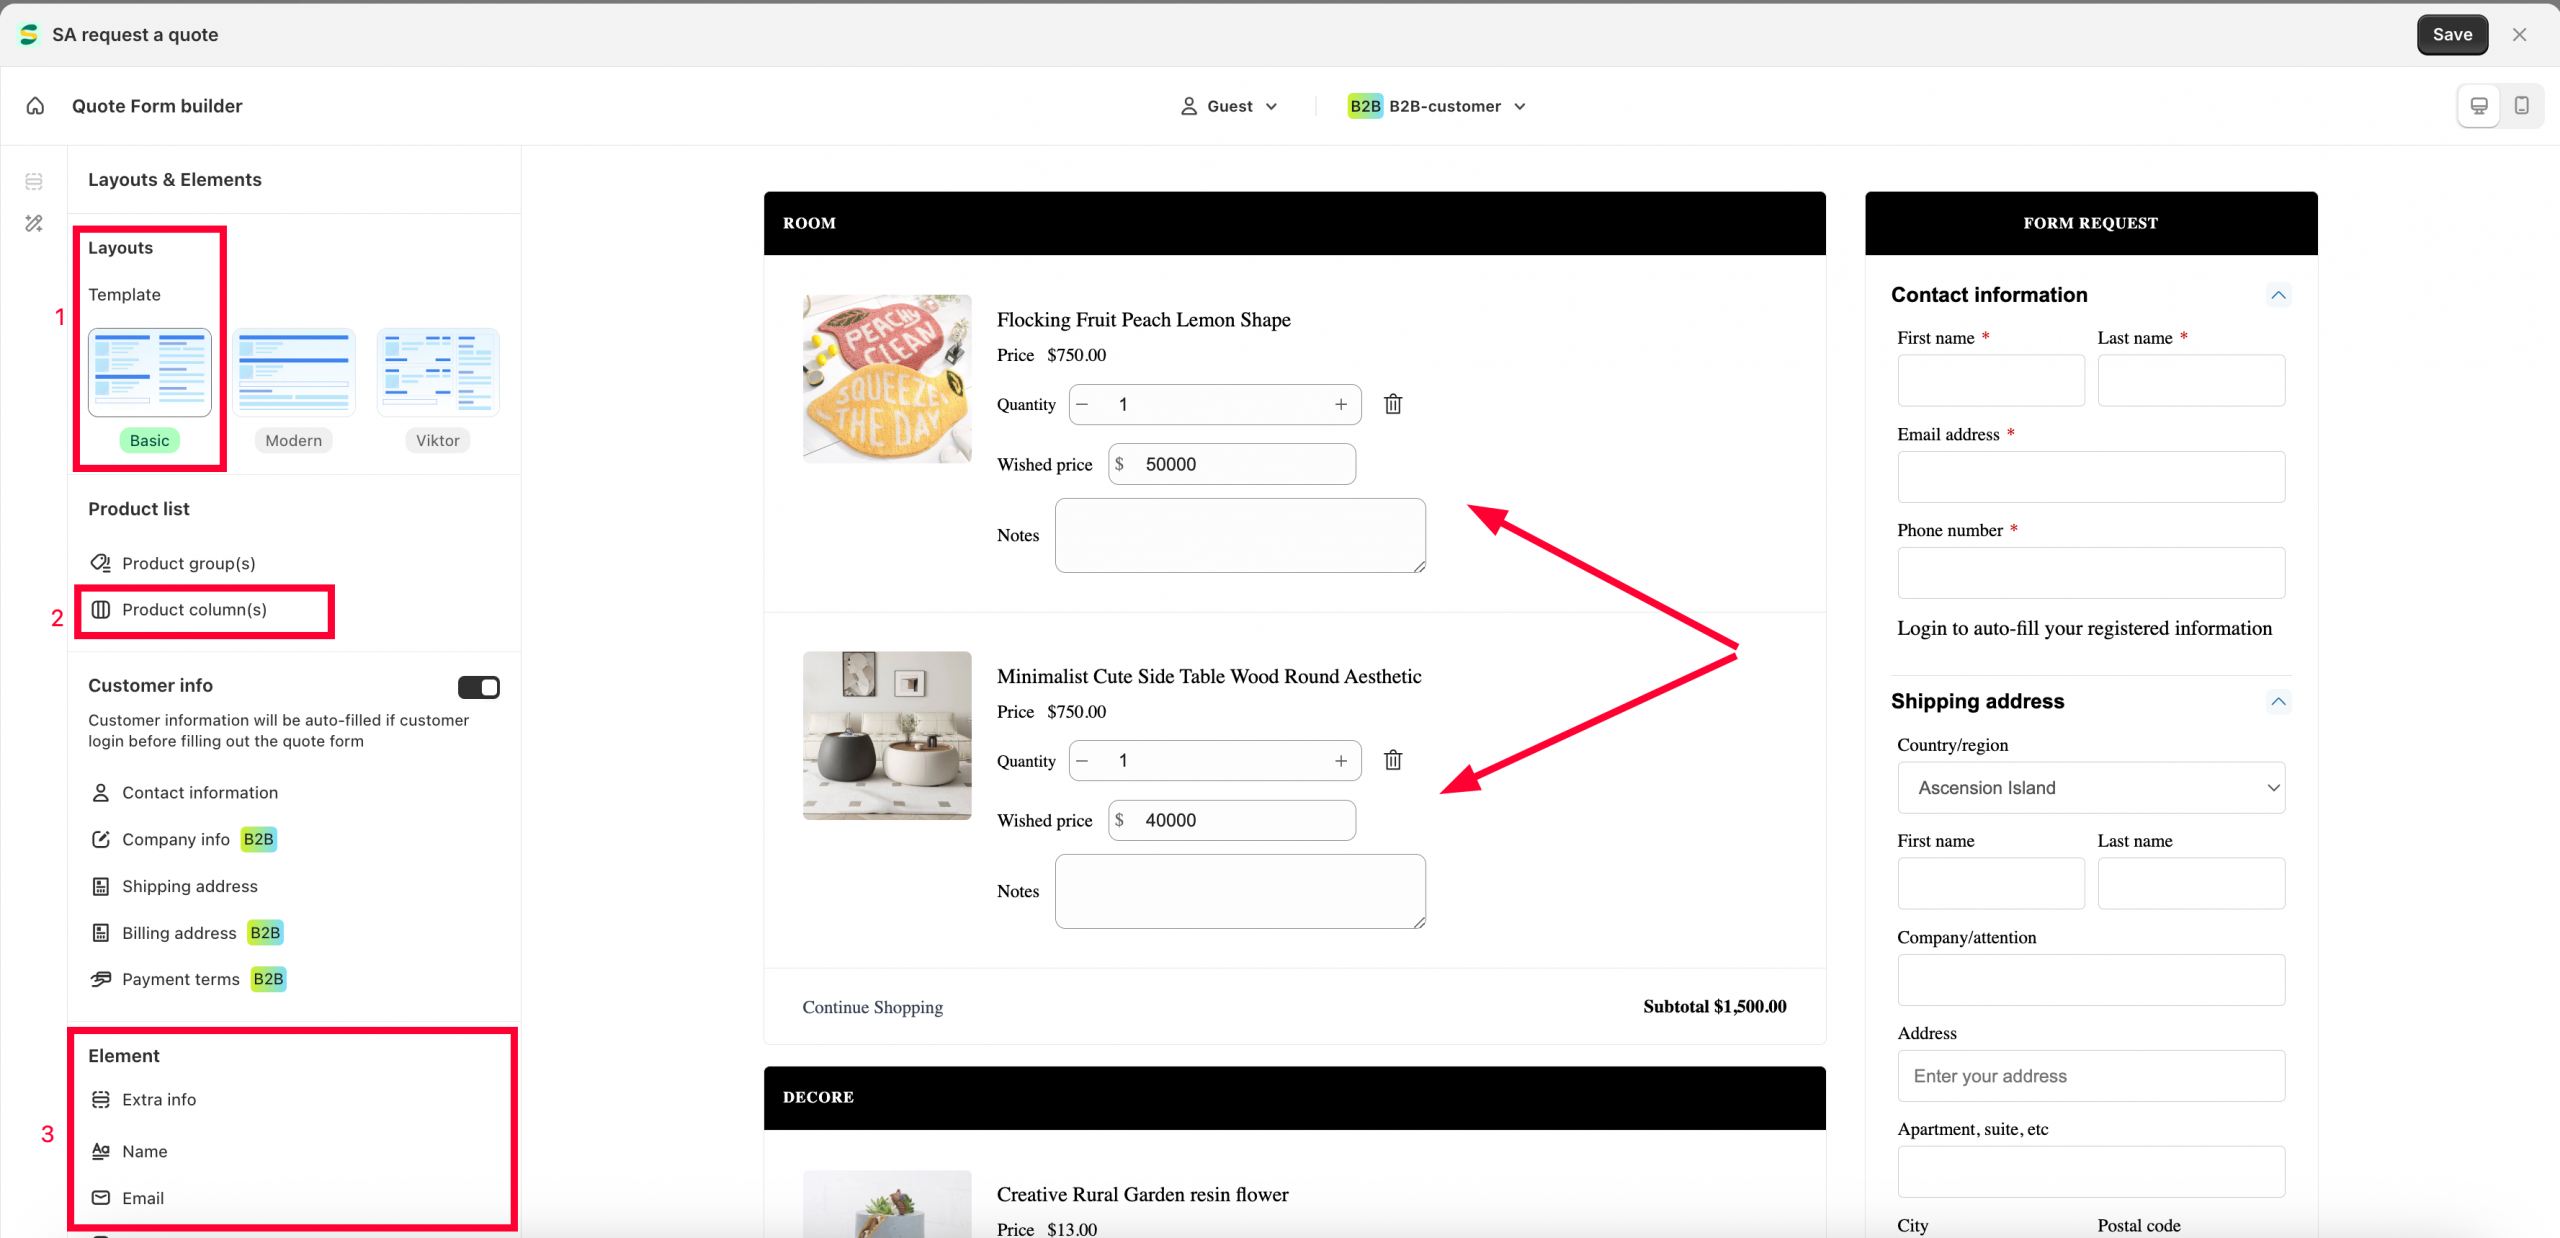
Task: Collapse the Contact information section
Action: click(2278, 295)
